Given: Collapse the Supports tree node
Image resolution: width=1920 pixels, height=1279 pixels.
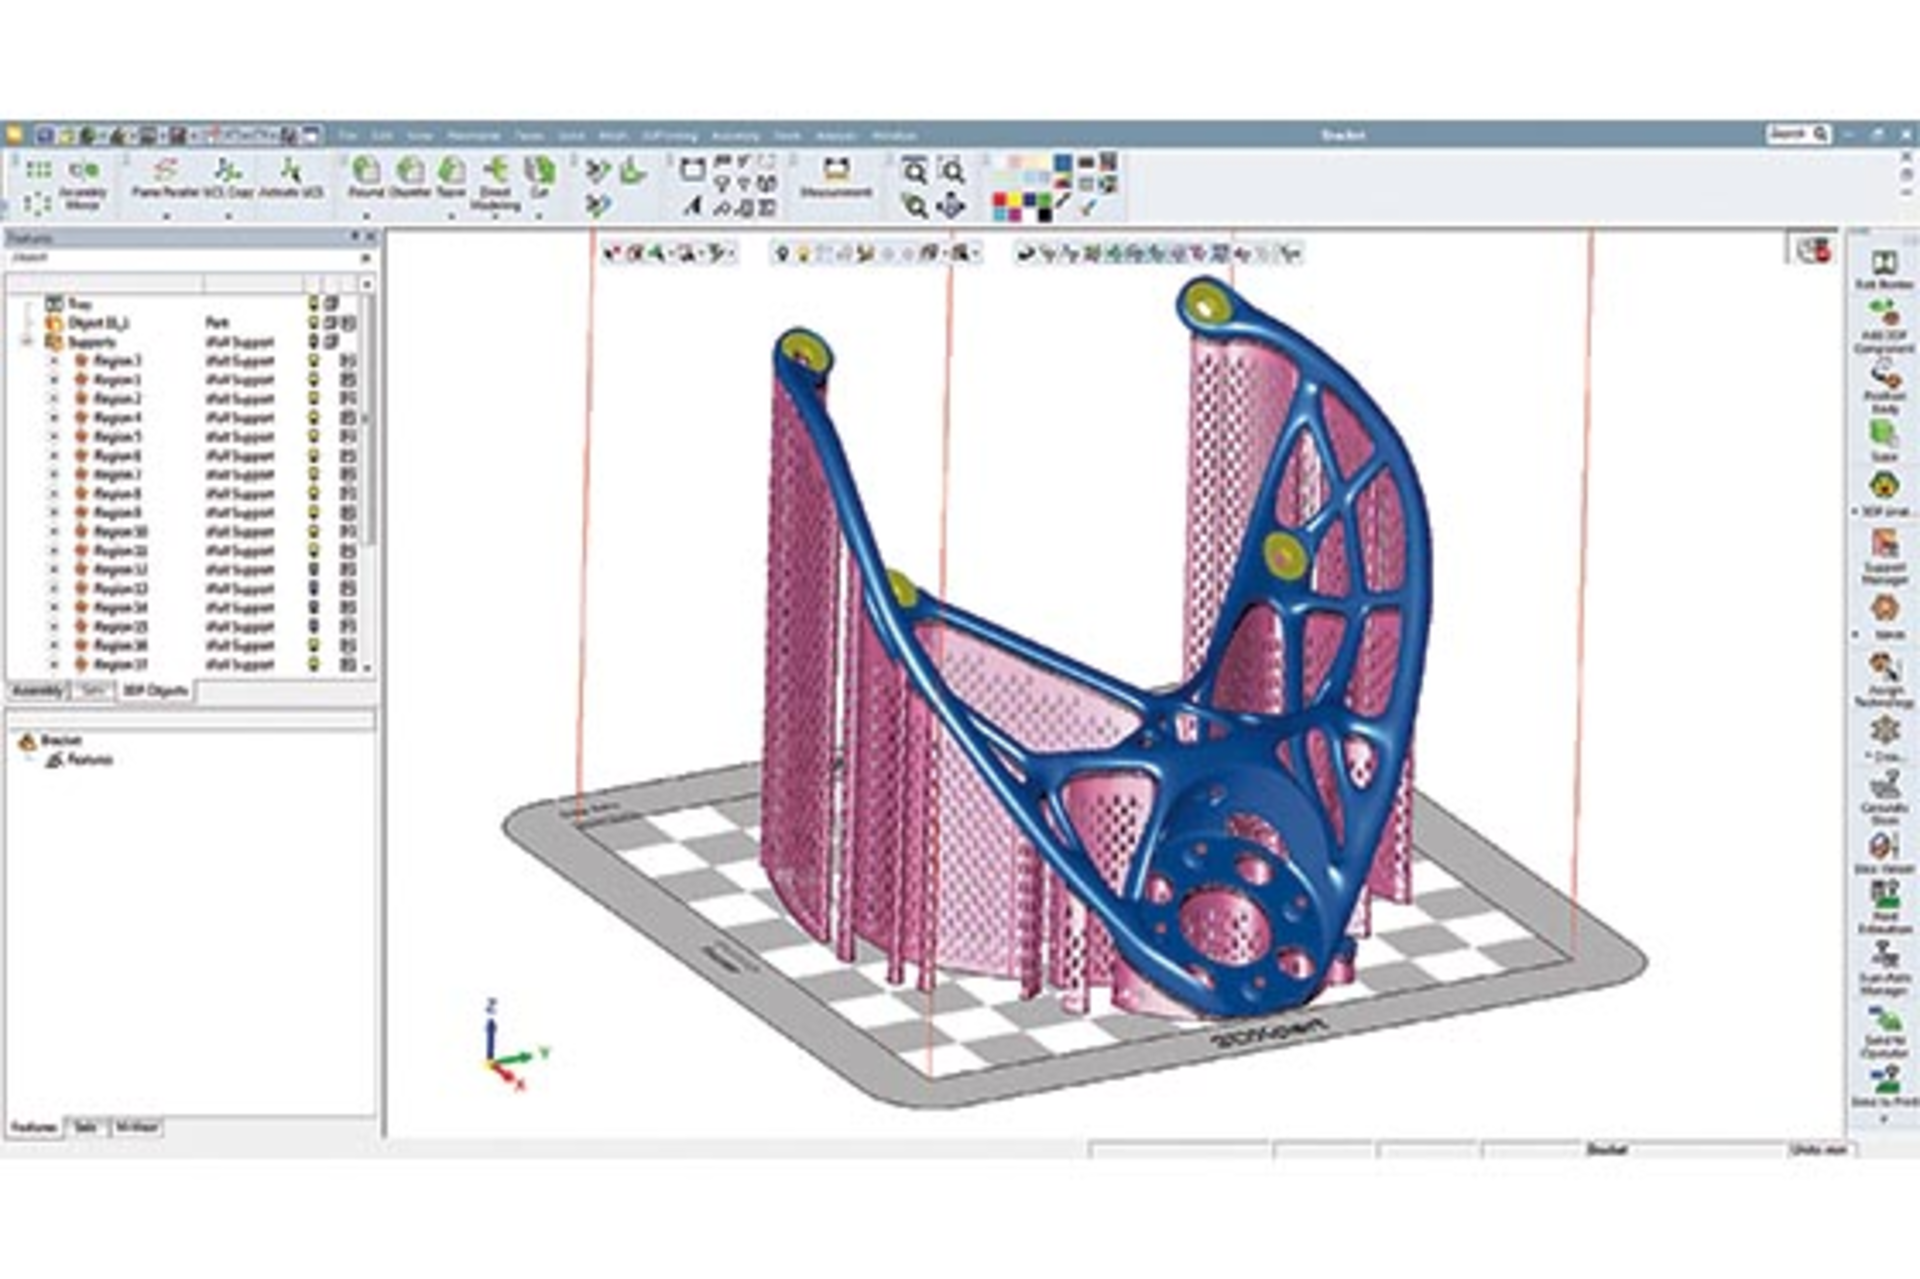Looking at the screenshot, I should (x=27, y=342).
